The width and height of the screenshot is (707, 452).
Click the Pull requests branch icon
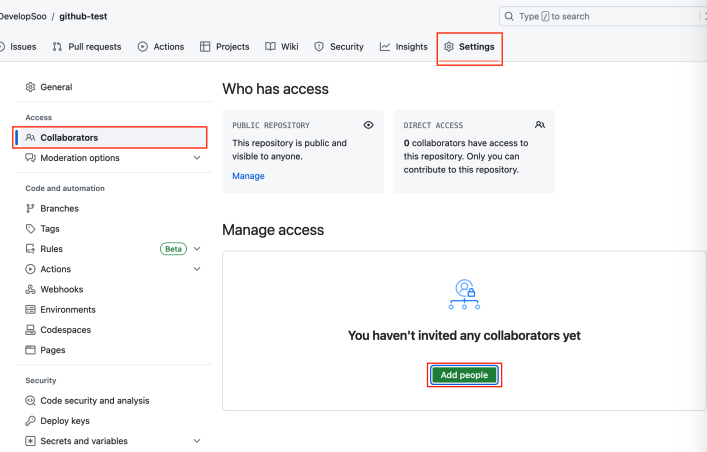57,46
